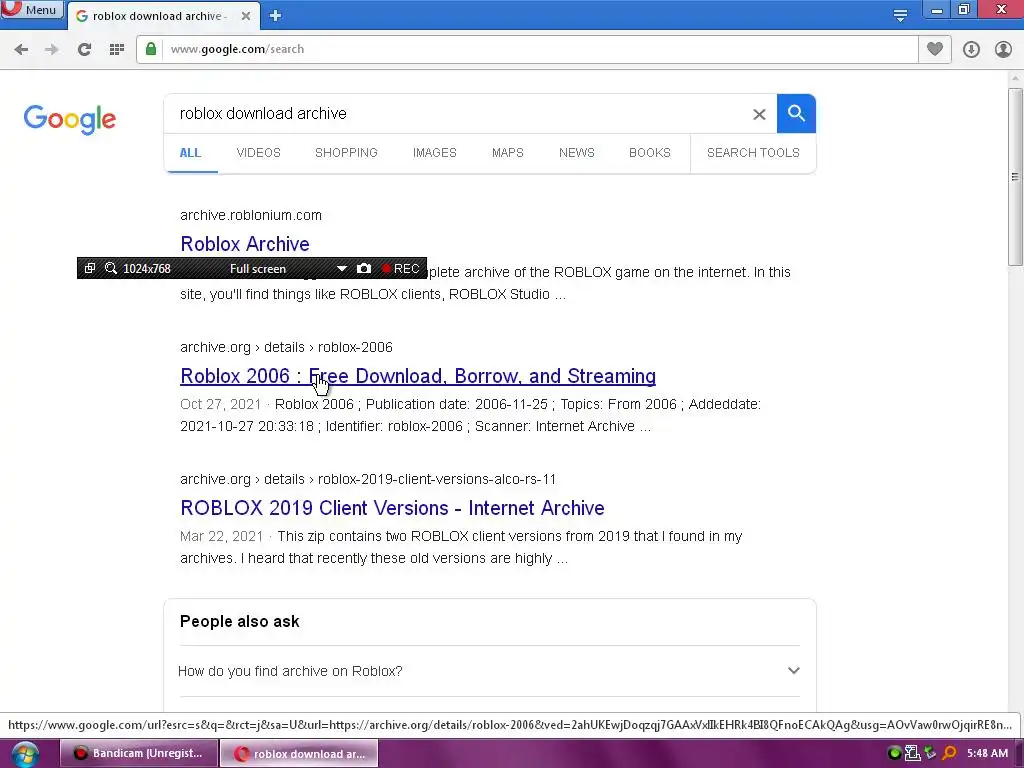The image size is (1024, 768).
Task: Reload the page with refresh icon
Action: (x=84, y=49)
